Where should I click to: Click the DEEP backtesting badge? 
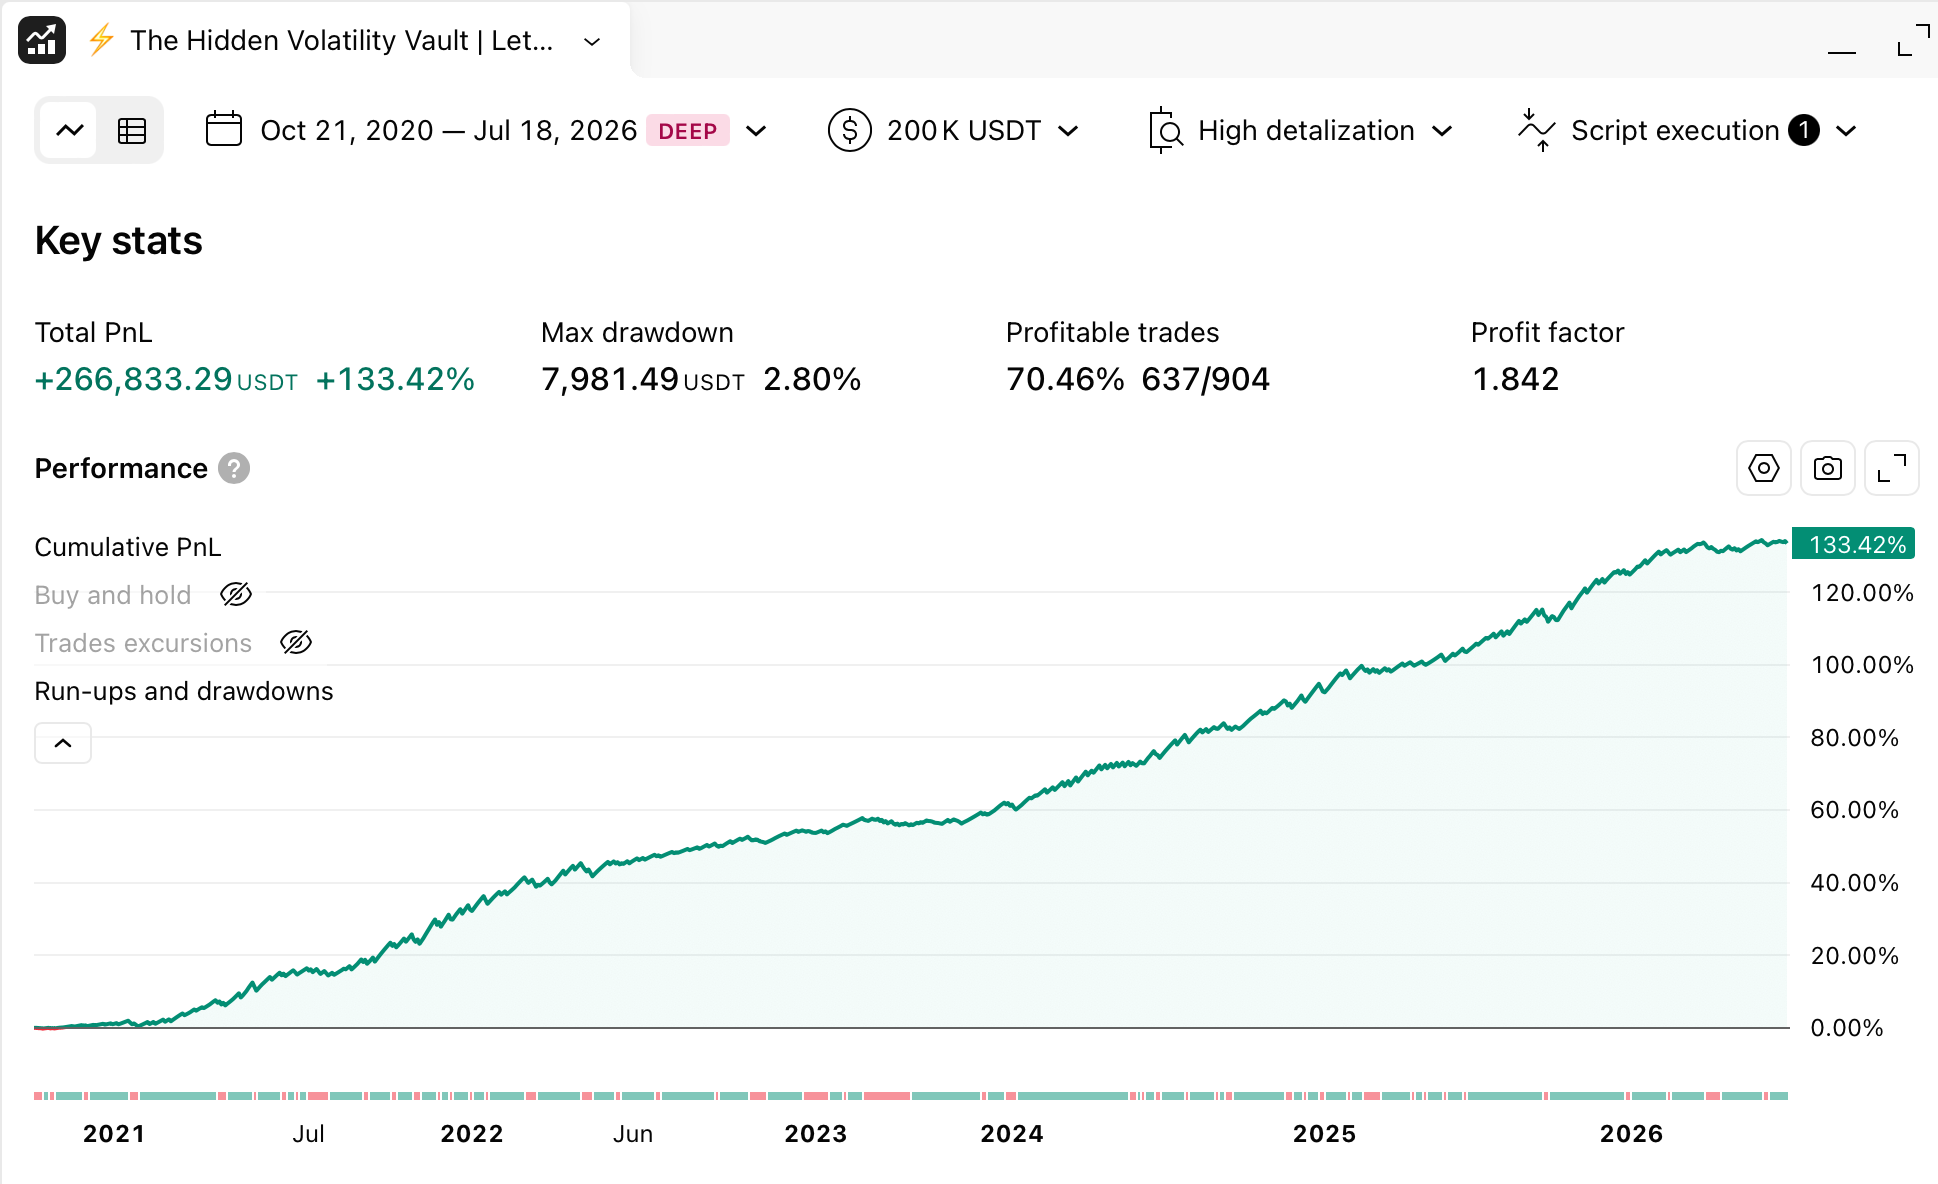(x=687, y=131)
